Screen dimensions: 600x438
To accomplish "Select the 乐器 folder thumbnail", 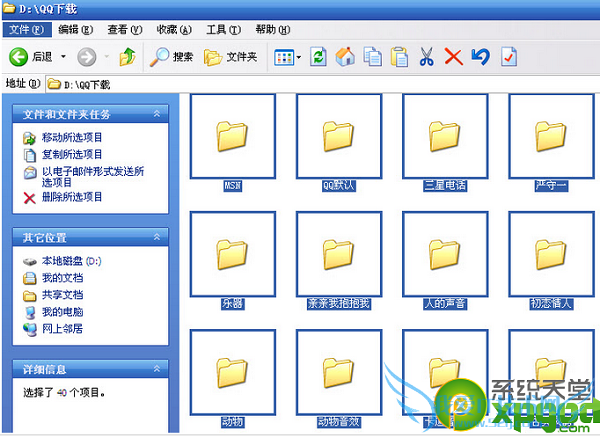I will coord(233,254).
